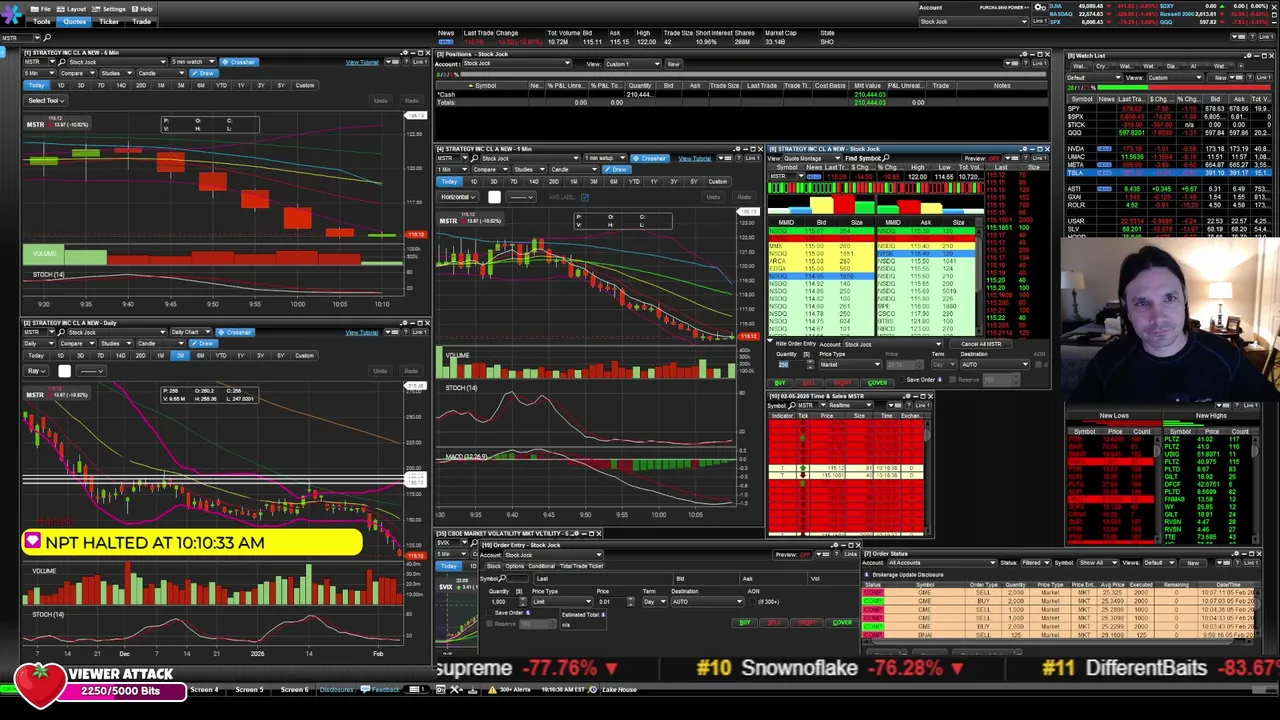This screenshot has width=1280, height=720.
Task: Expand Candle chart-type dropdown in 5 Min chart
Action: pyautogui.click(x=161, y=73)
